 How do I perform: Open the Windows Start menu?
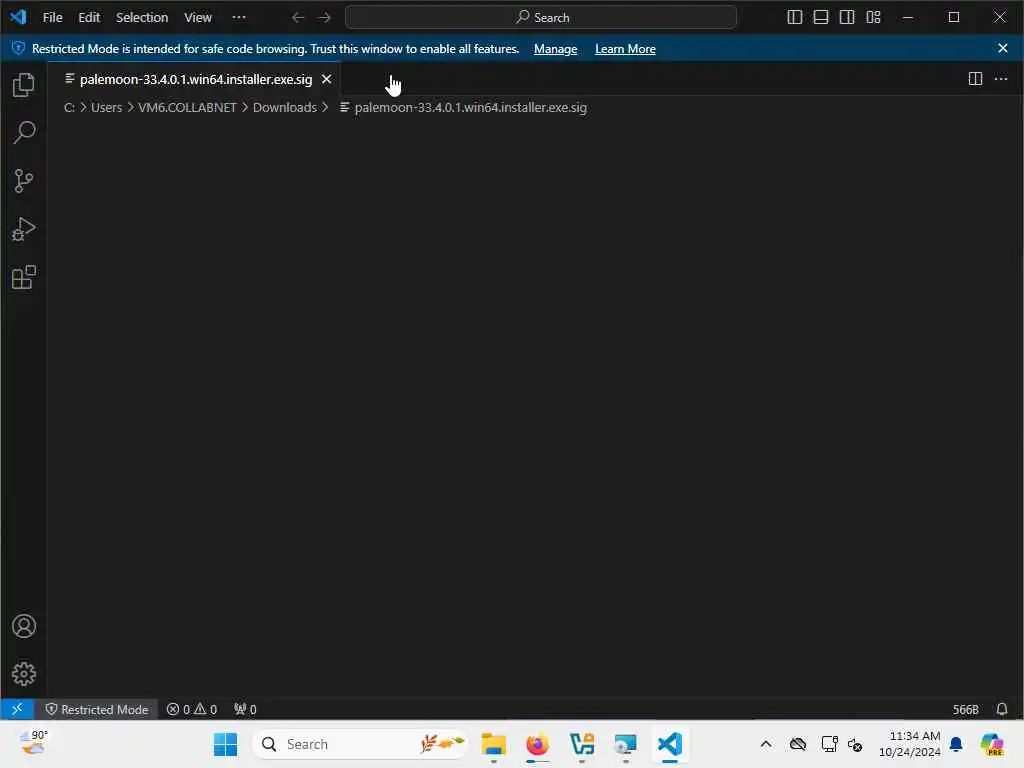pos(225,744)
